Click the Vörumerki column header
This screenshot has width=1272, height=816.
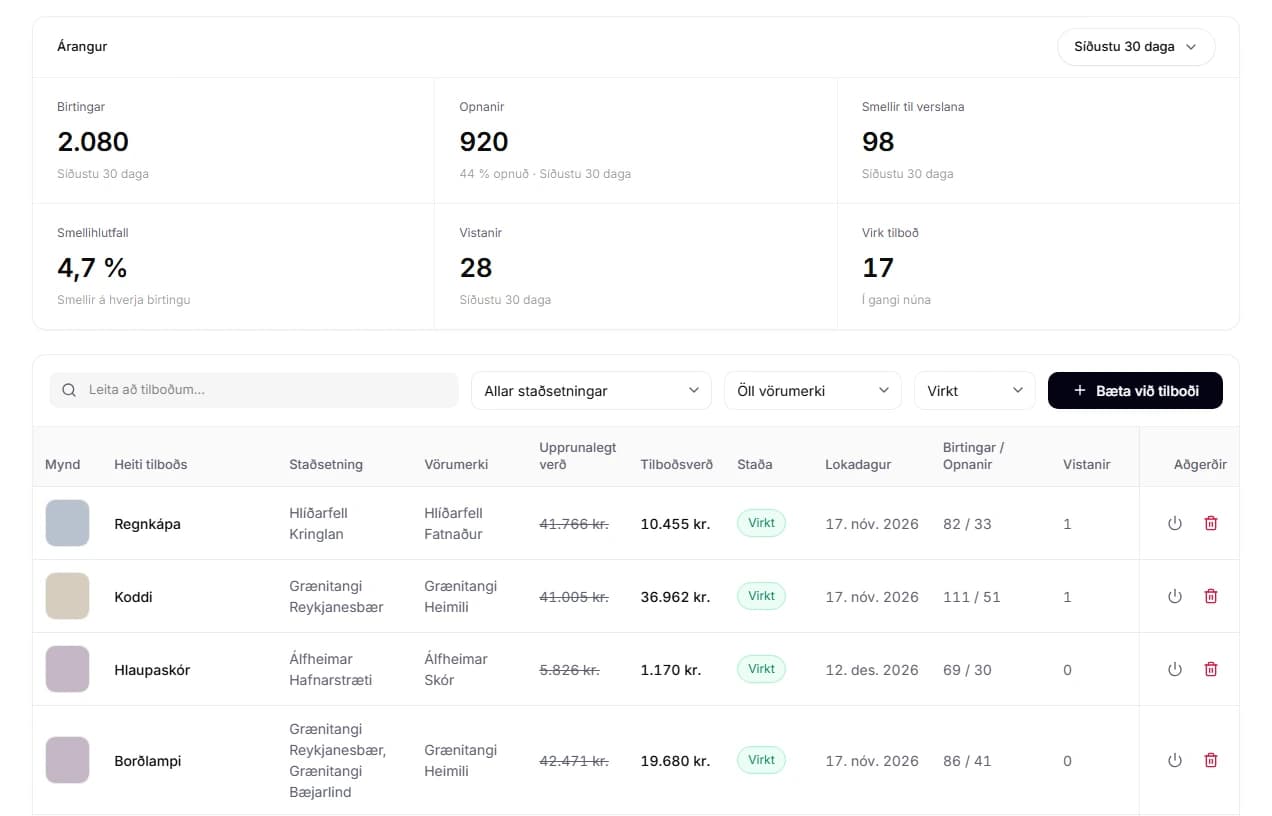click(x=456, y=464)
